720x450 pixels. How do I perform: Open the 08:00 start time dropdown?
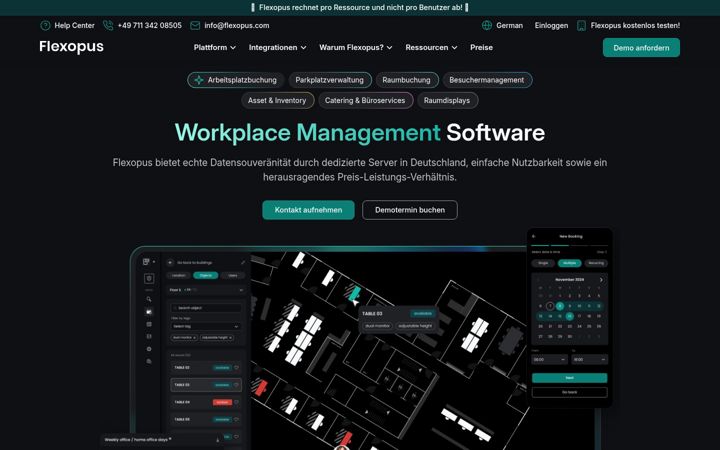tap(550, 360)
